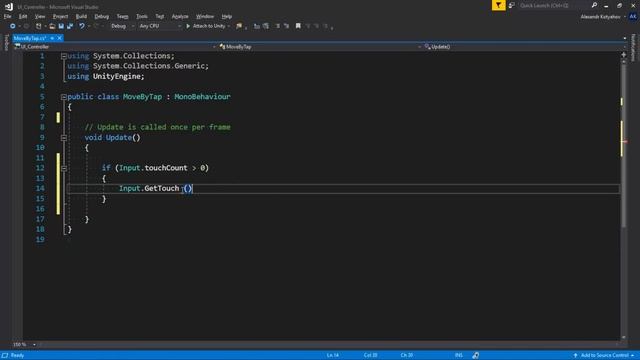
Task: Open the Notifications side panel tab
Action: point(633,48)
